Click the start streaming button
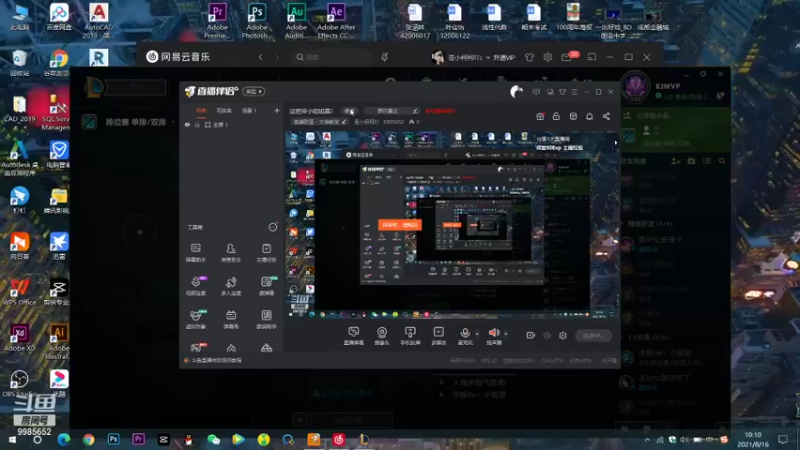The height and width of the screenshot is (450, 800). pyautogui.click(x=593, y=335)
